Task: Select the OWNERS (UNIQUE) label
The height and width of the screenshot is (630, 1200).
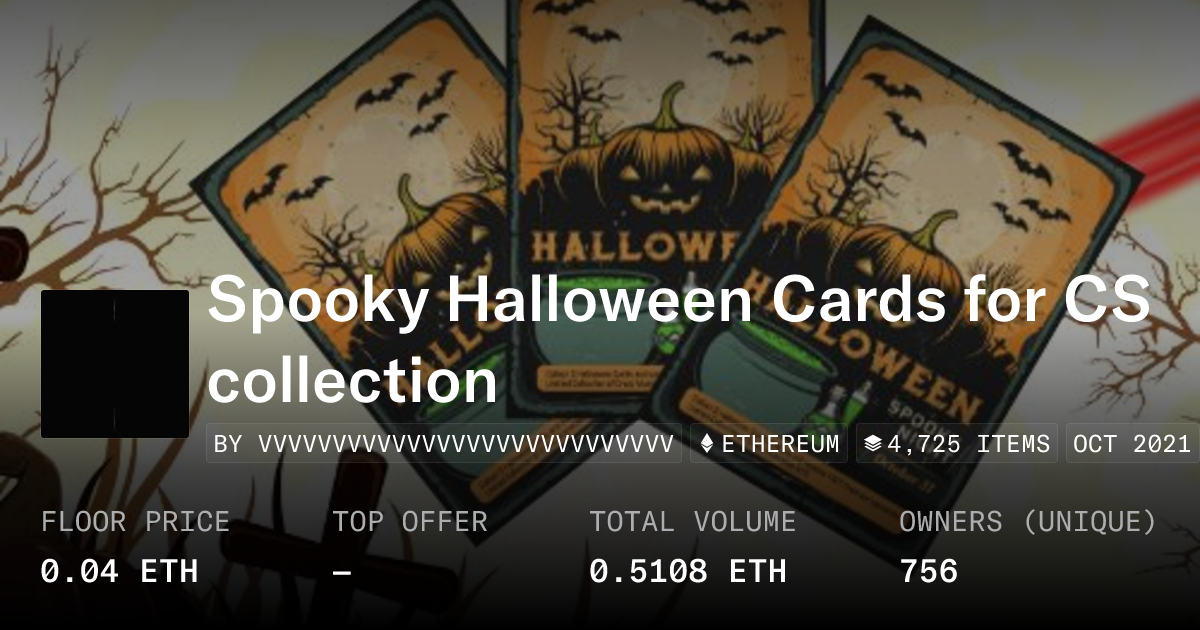Action: click(1028, 521)
